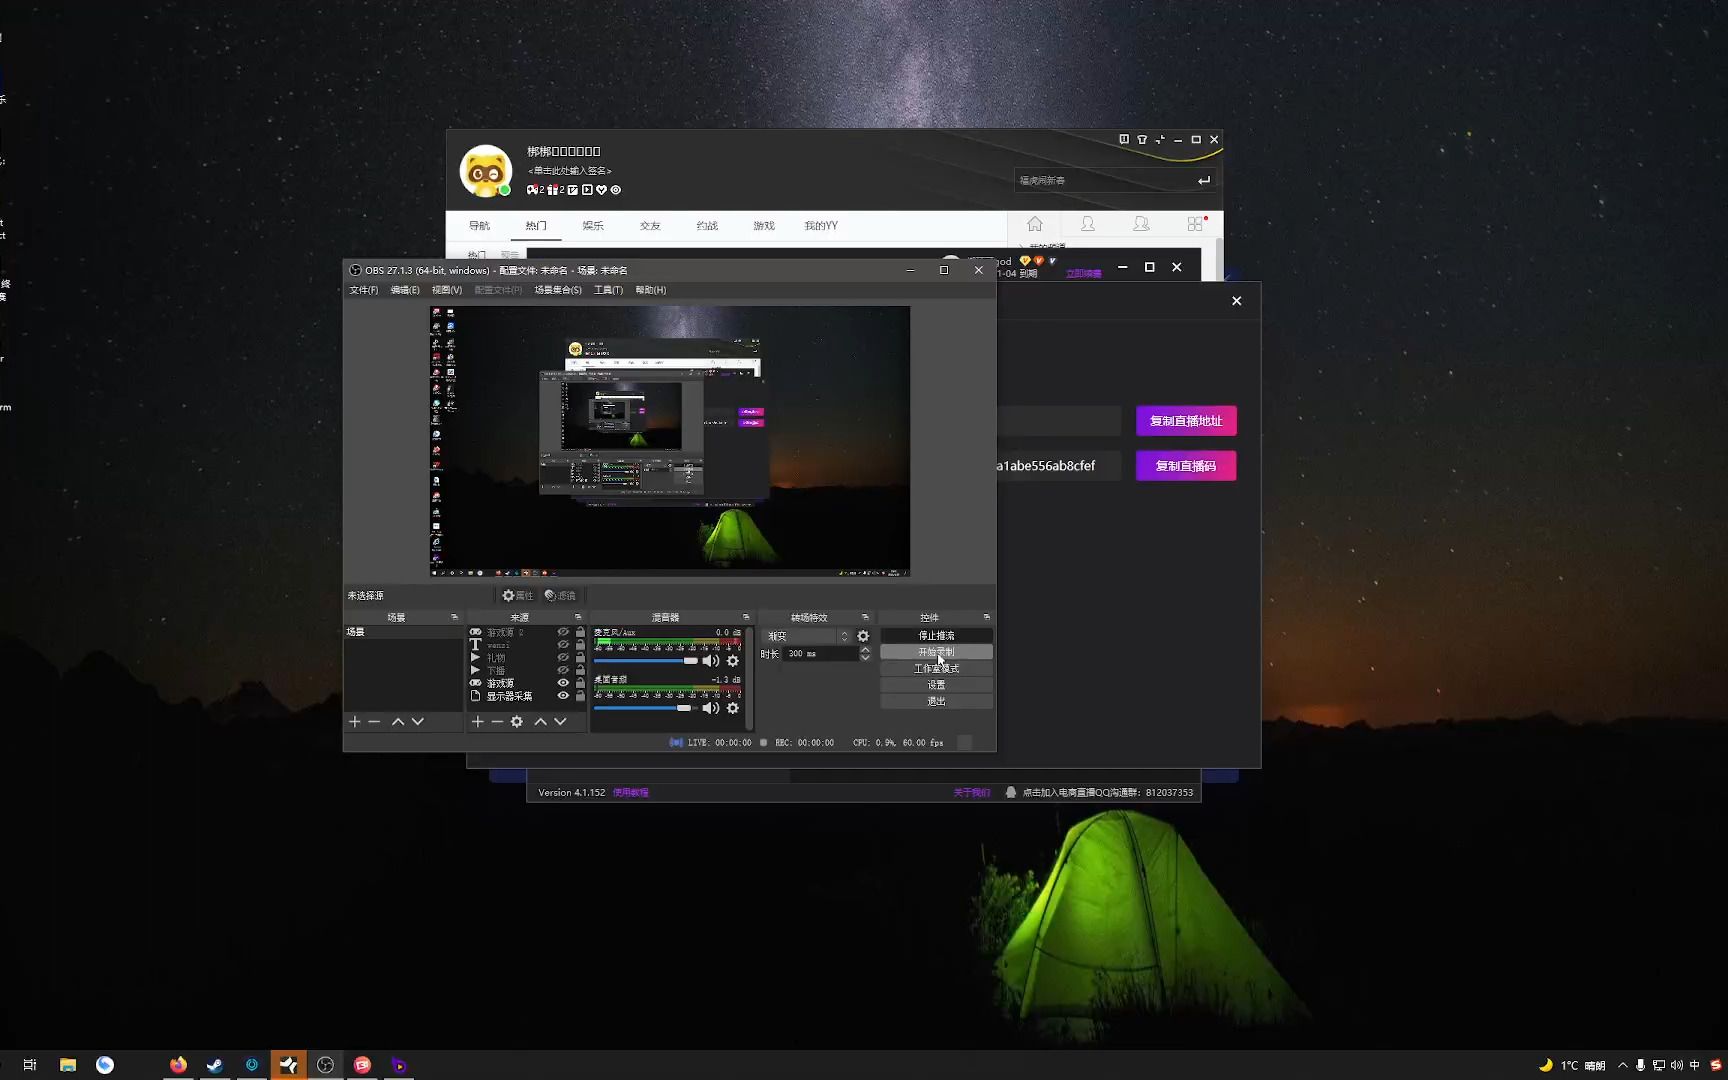Toggle visibility of 礼物 source
The width and height of the screenshot is (1728, 1080).
[x=563, y=658]
